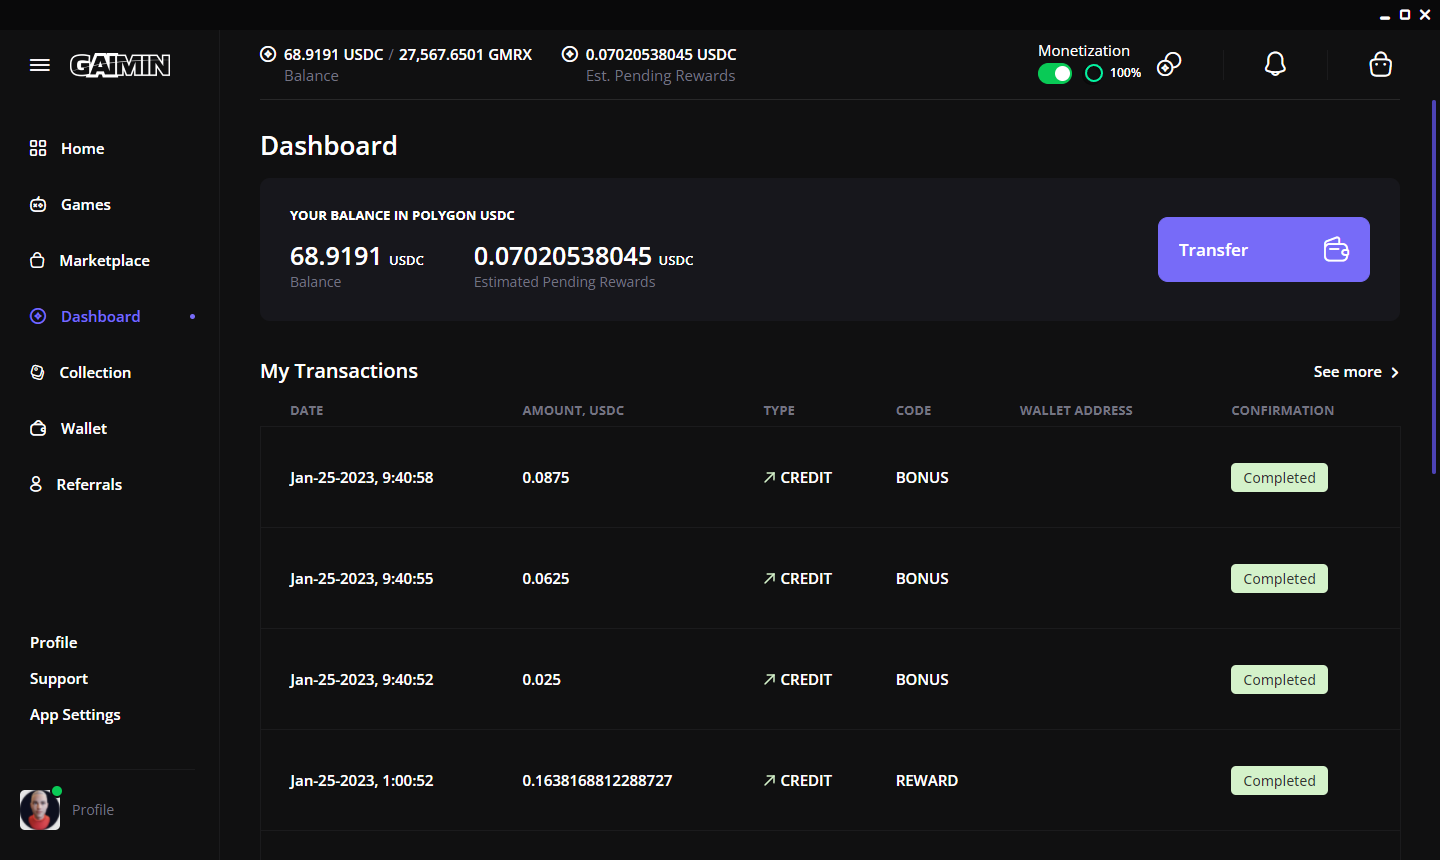Go to the Home page
Viewport: 1440px width, 860px height.
coord(82,148)
